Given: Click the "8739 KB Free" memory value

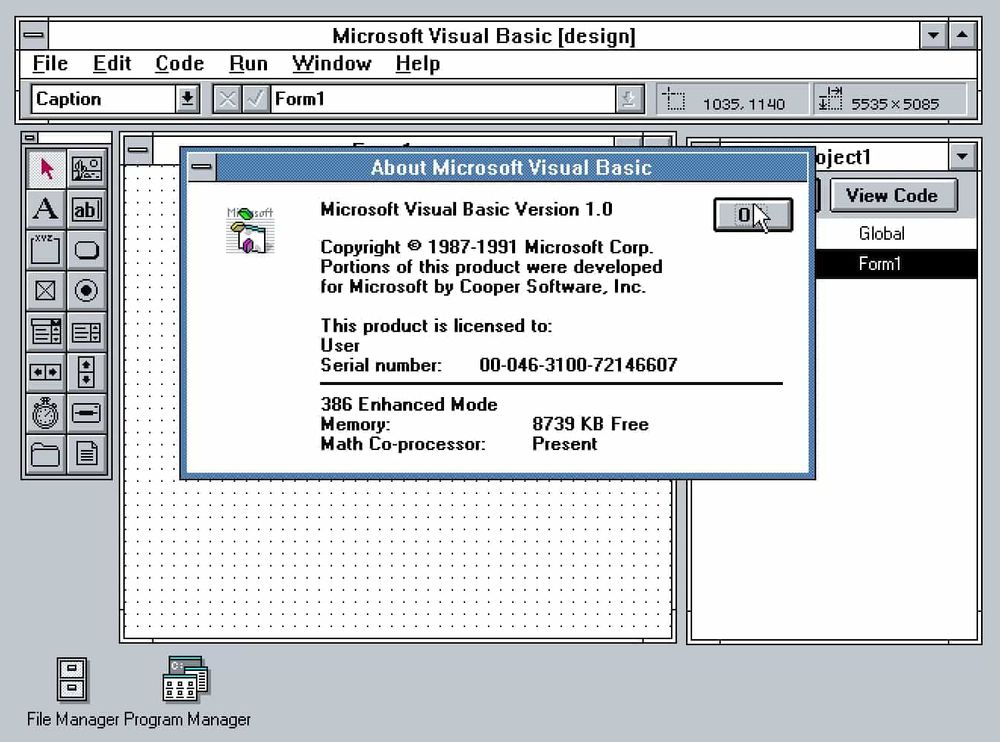Looking at the screenshot, I should pyautogui.click(x=590, y=424).
